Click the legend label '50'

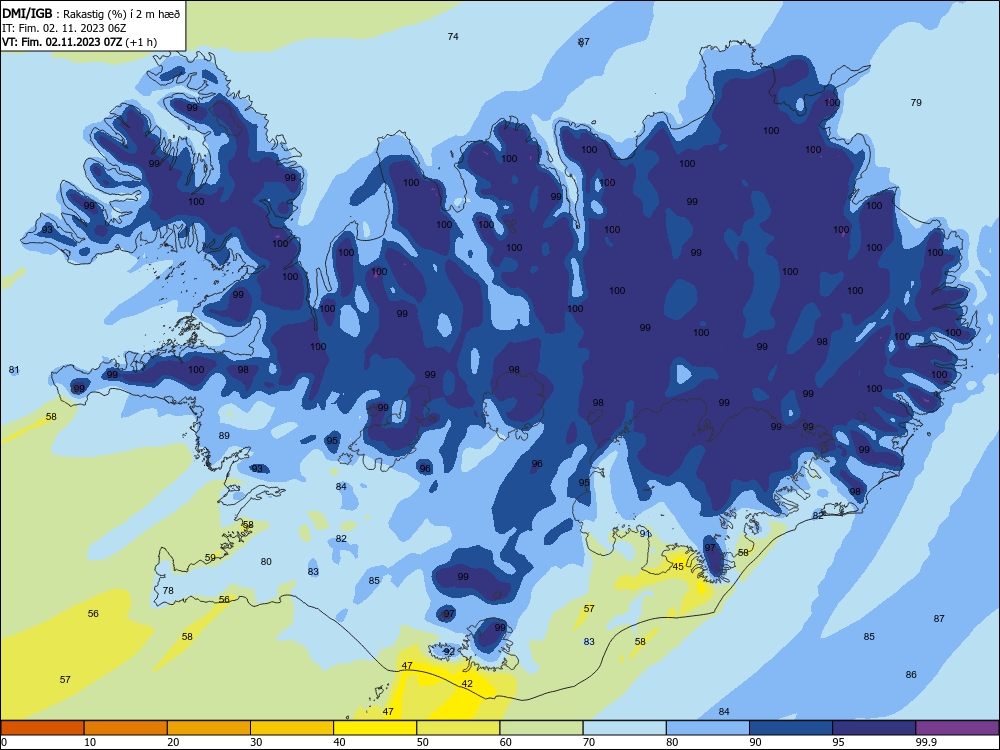coord(423,742)
